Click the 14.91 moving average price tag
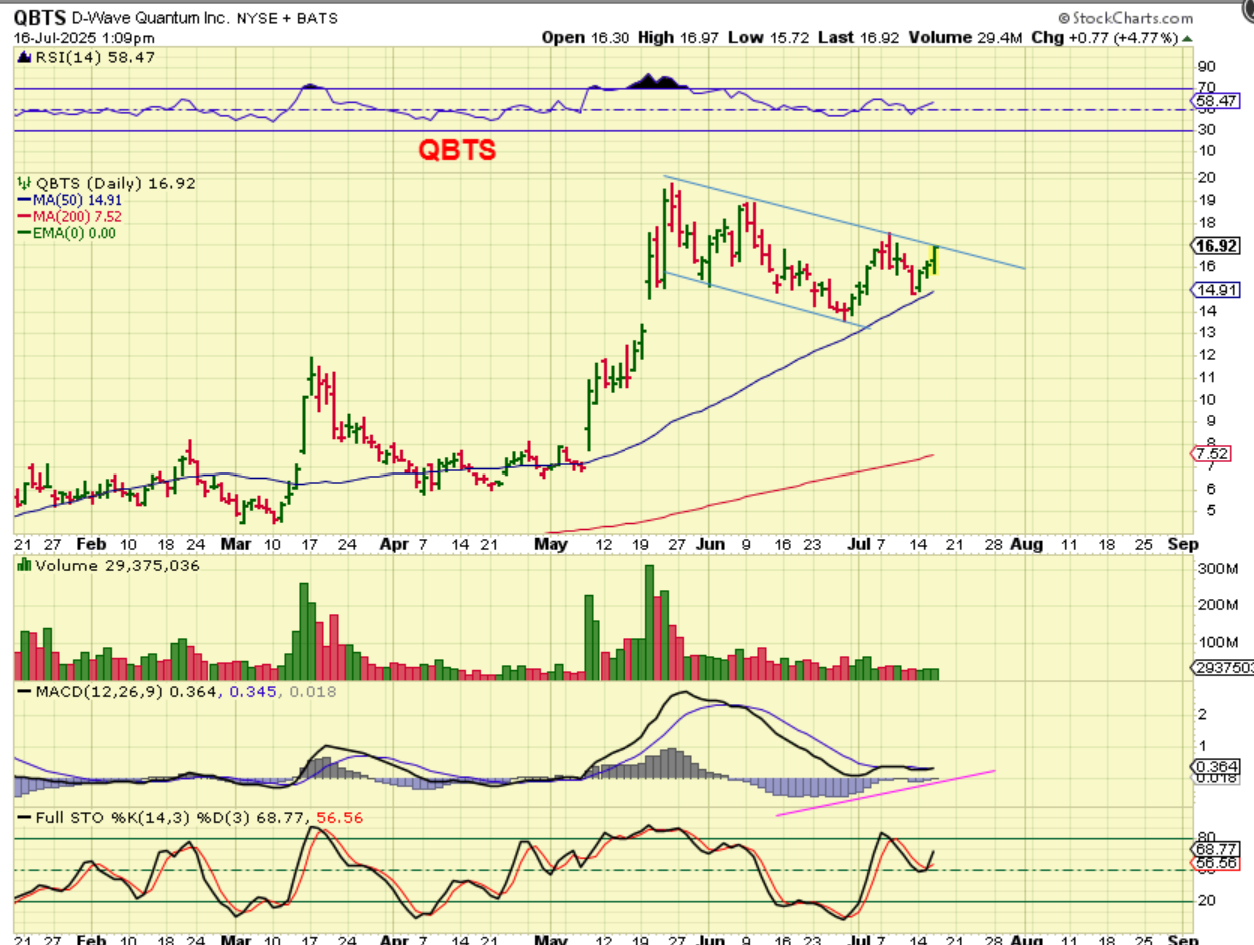This screenshot has width=1254, height=945. 1214,290
